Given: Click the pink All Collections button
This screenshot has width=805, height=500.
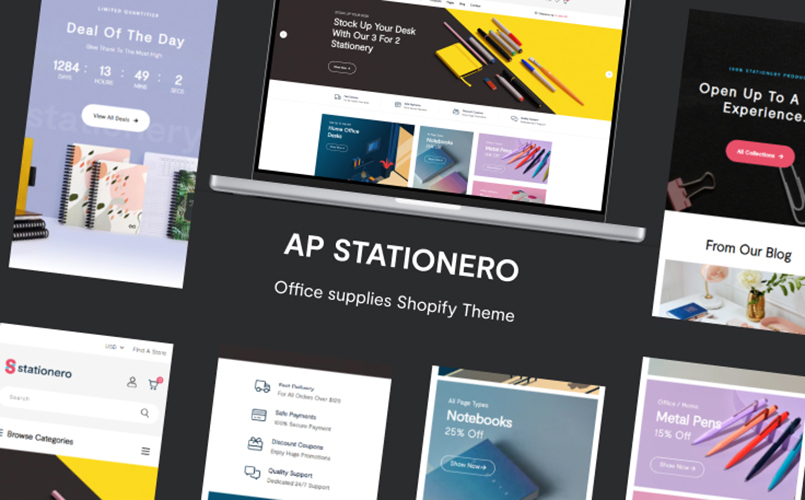Looking at the screenshot, I should (x=760, y=154).
